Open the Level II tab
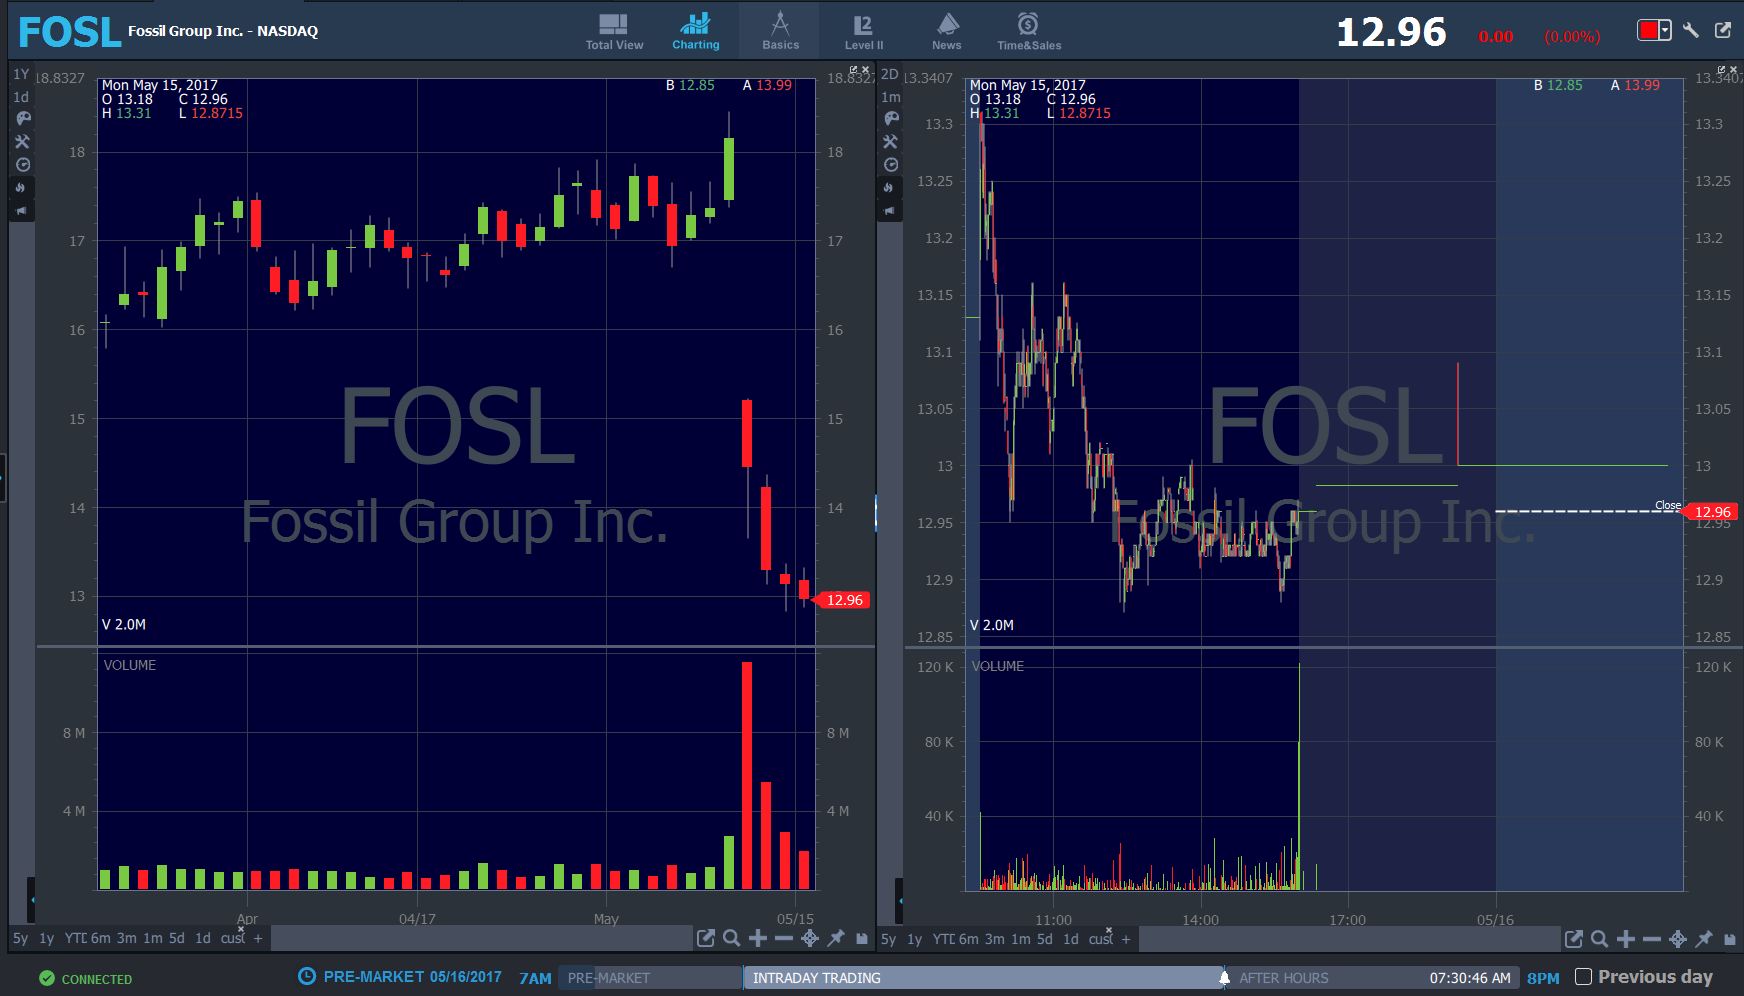This screenshot has width=1744, height=996. pos(863,31)
